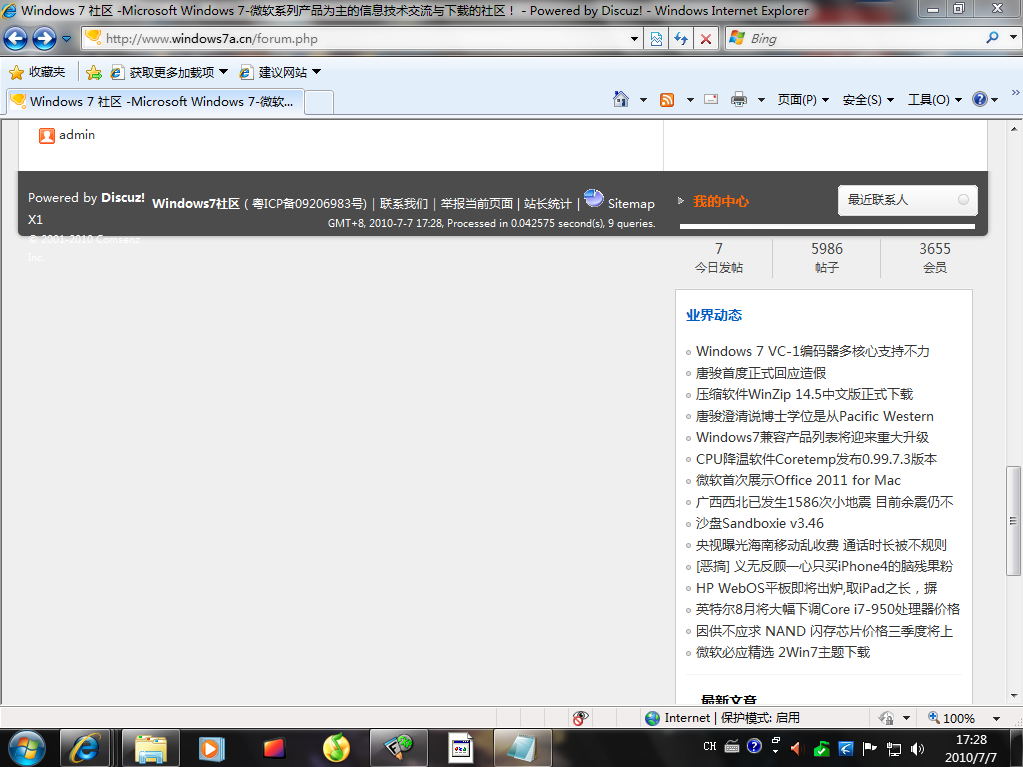This screenshot has width=1023, height=767.
Task: Click the green music note taskbar icon
Action: click(336, 748)
